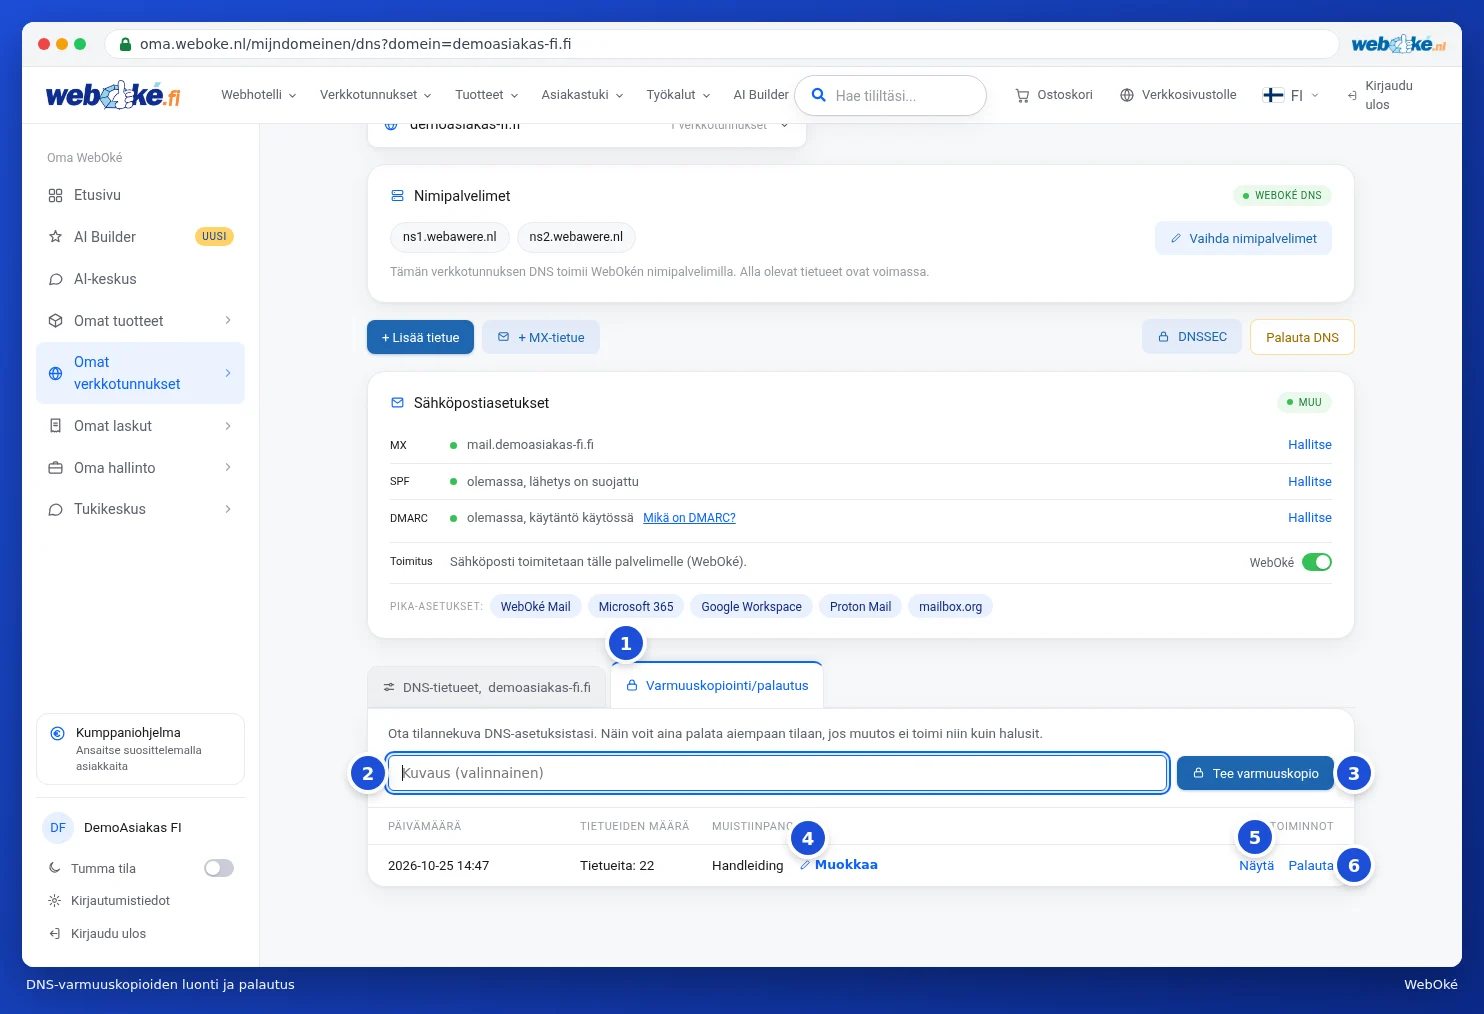Image resolution: width=1484 pixels, height=1014 pixels.
Task: Click Kirjaudu ulos in the header
Action: (x=1380, y=95)
